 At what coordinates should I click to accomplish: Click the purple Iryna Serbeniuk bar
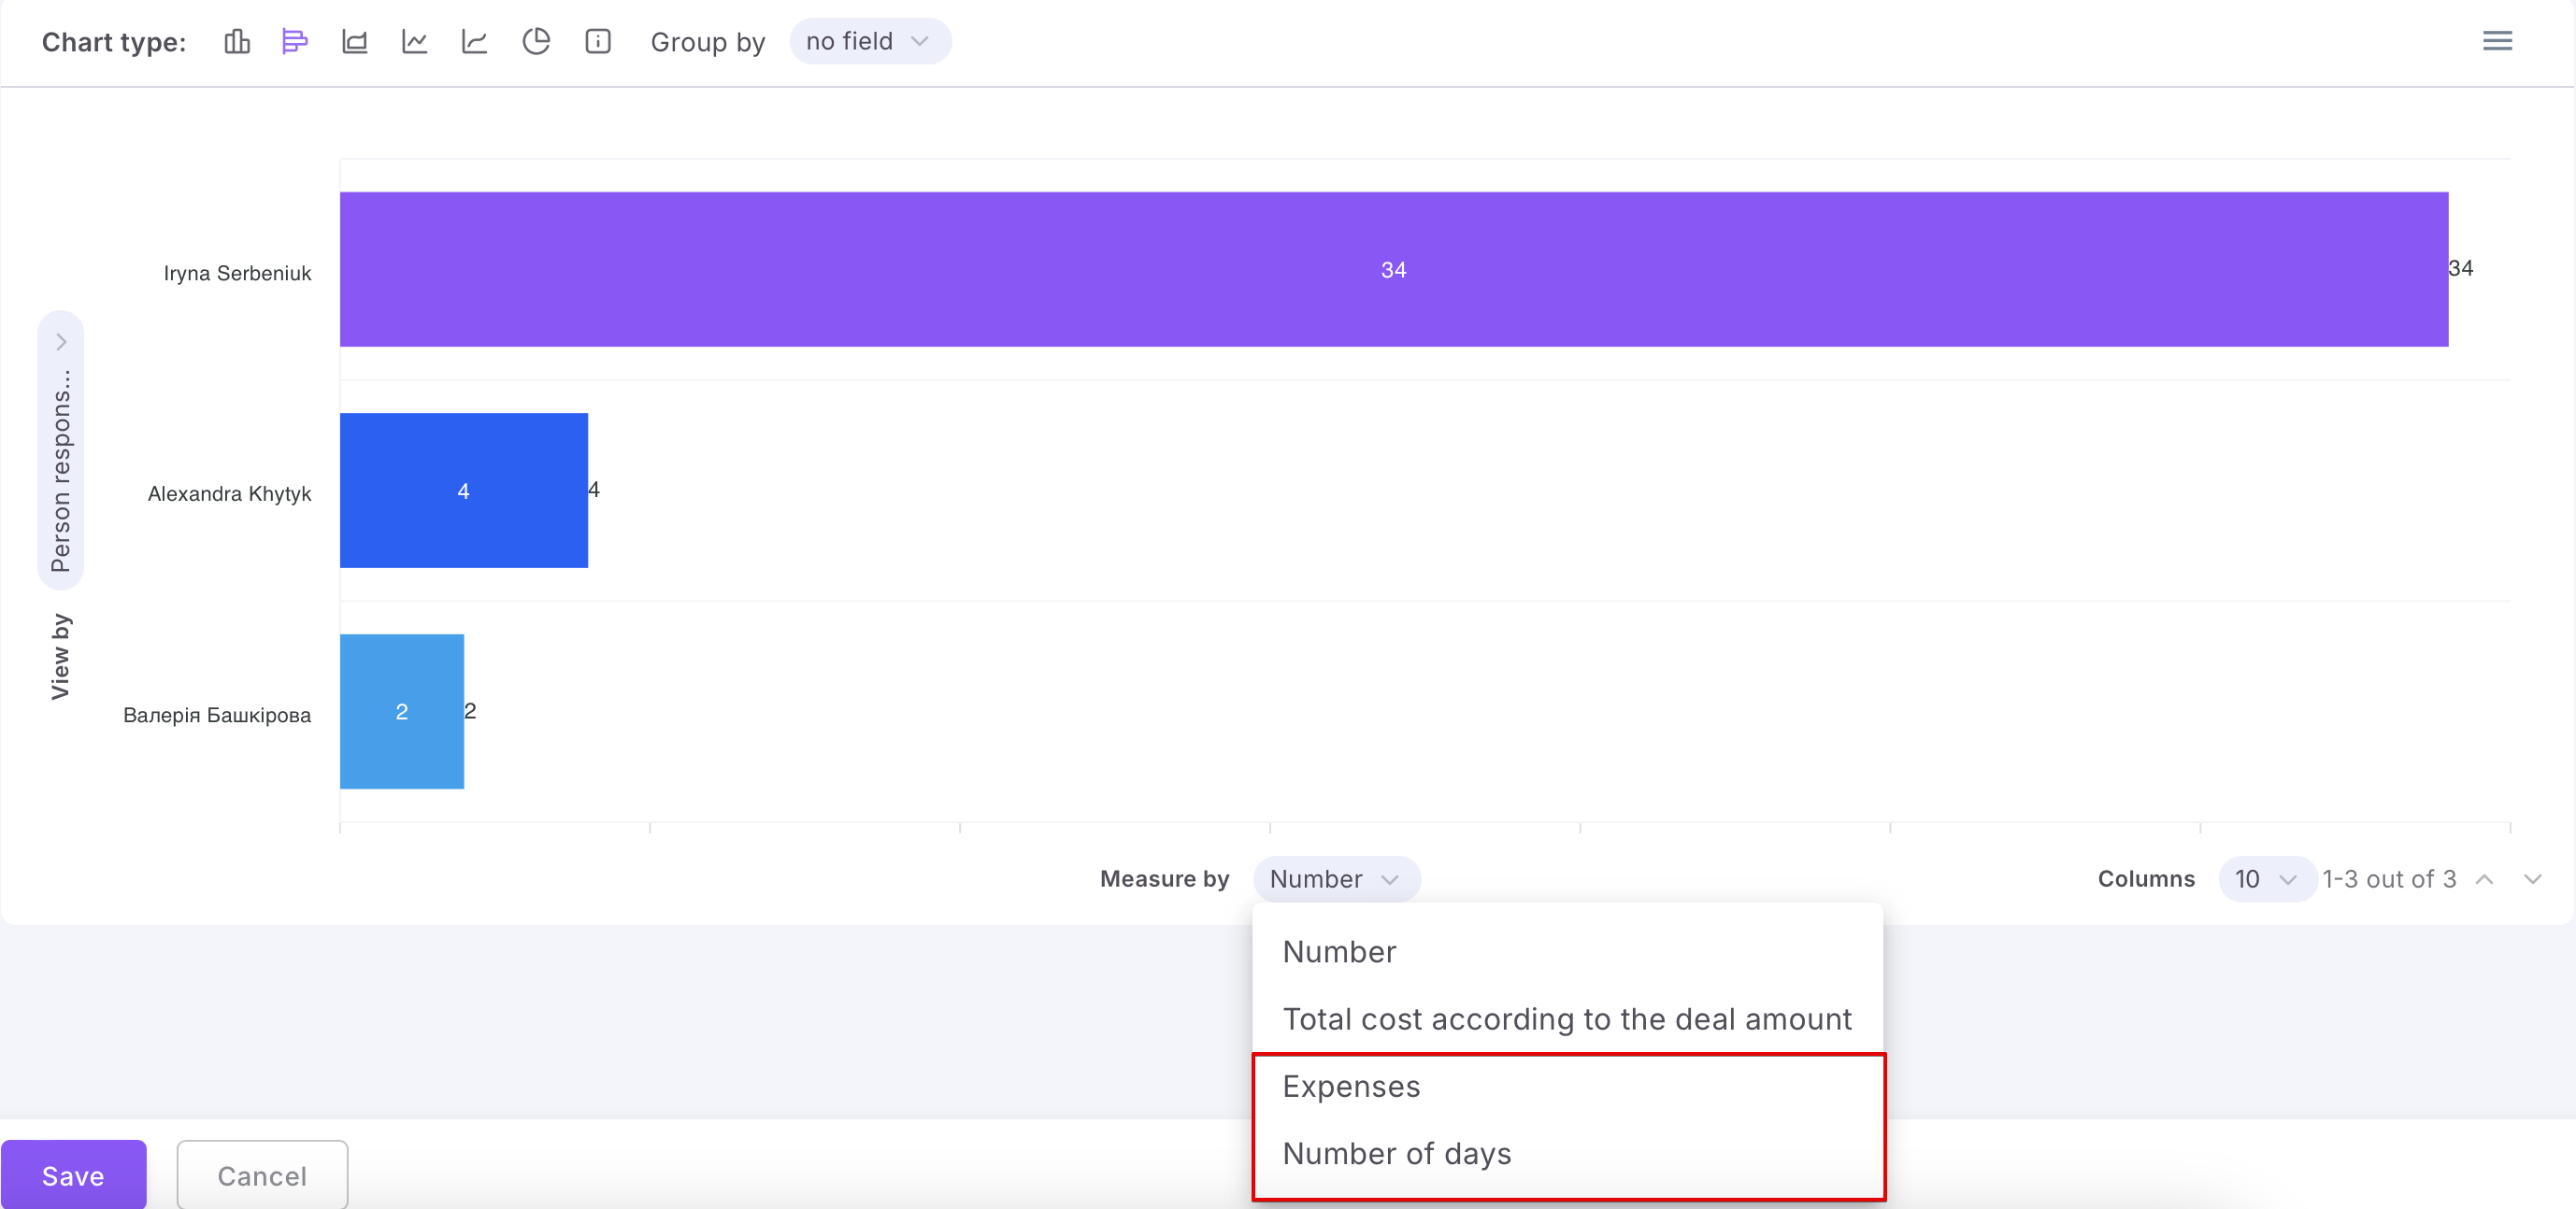coord(1393,269)
